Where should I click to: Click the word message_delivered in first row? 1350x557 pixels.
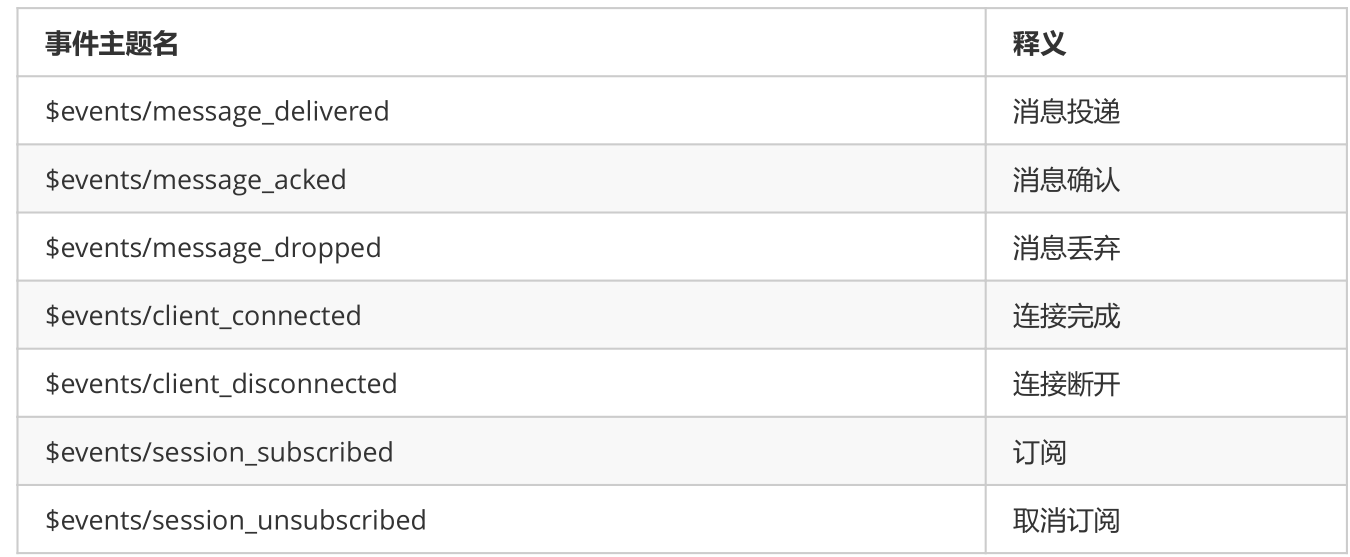[270, 111]
